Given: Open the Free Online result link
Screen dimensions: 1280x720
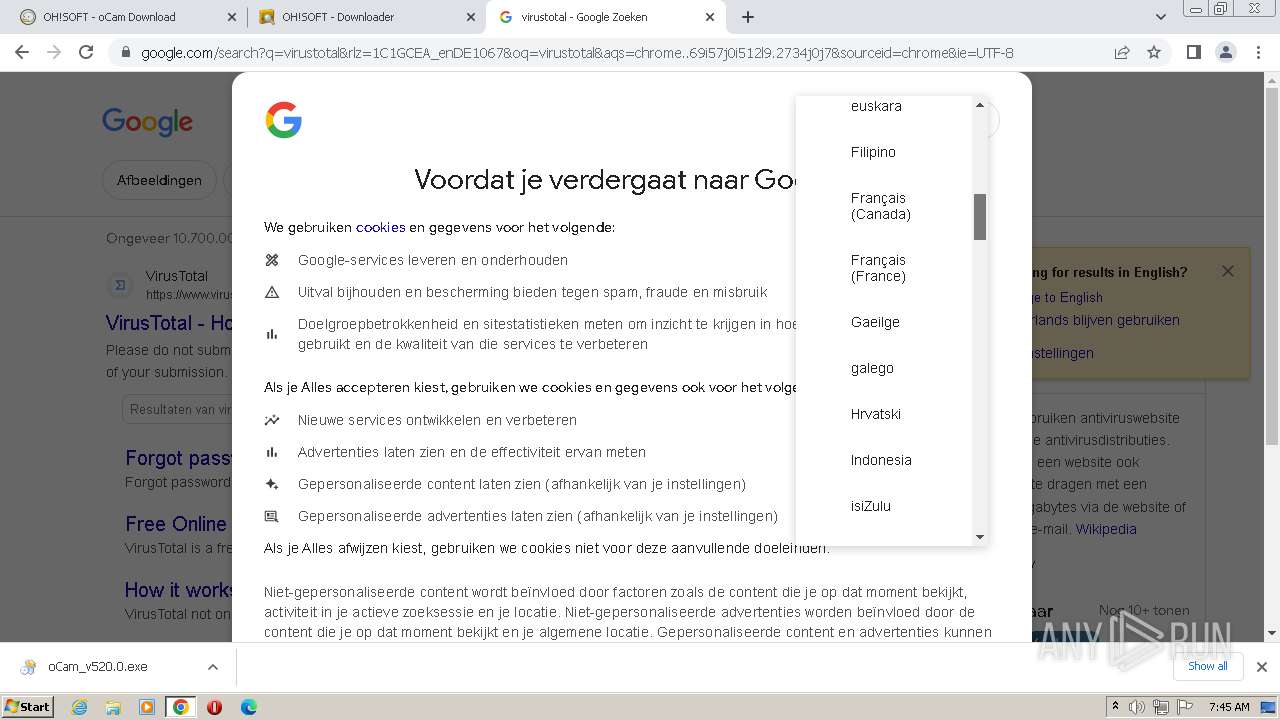Looking at the screenshot, I should 177,524.
